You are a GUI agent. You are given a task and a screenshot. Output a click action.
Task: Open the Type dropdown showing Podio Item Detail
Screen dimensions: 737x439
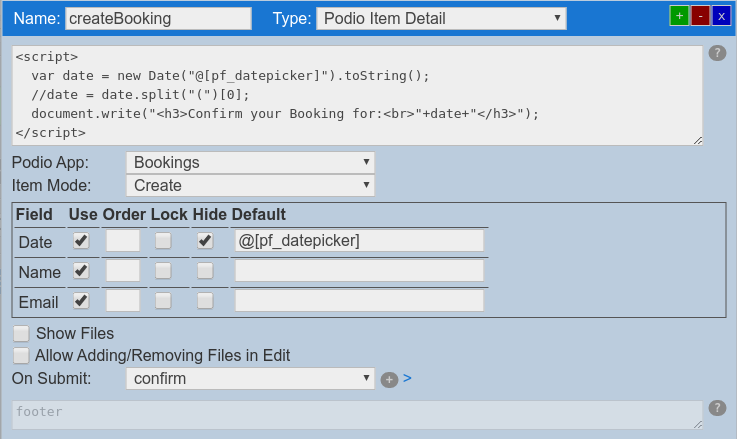tap(441, 18)
